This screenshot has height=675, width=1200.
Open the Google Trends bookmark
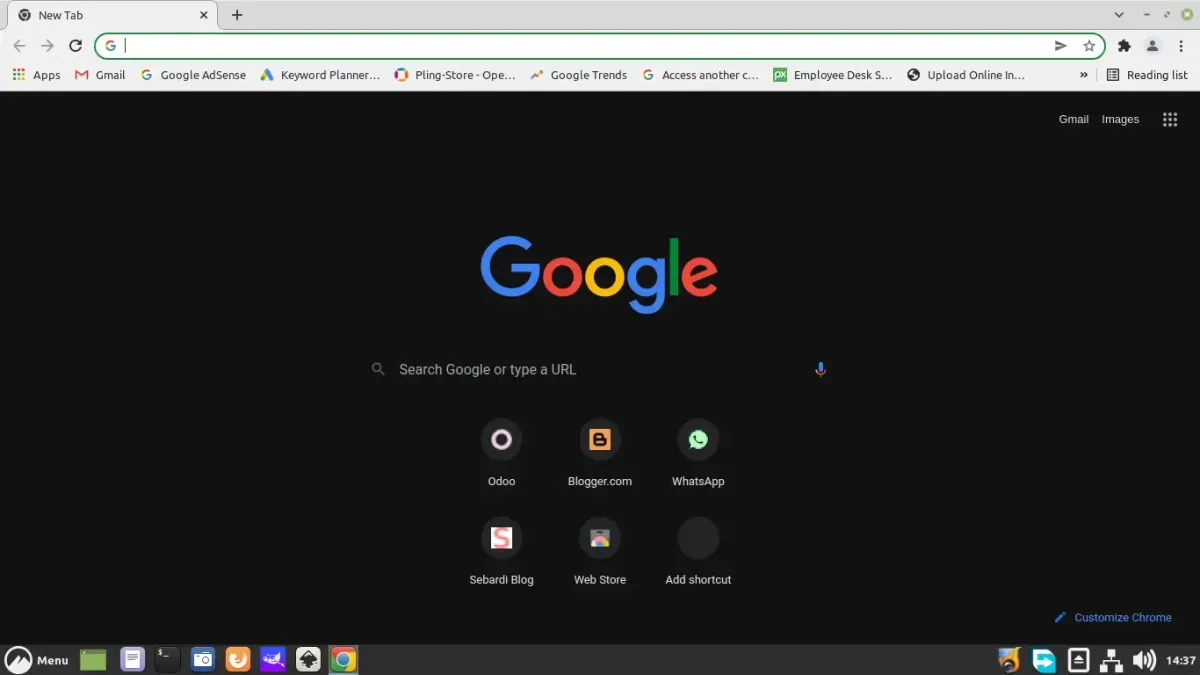579,75
